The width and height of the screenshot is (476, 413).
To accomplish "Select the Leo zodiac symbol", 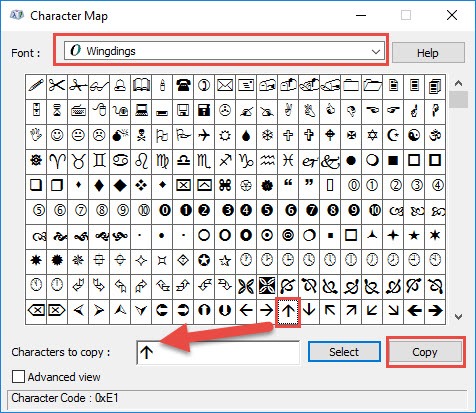I will 141,161.
